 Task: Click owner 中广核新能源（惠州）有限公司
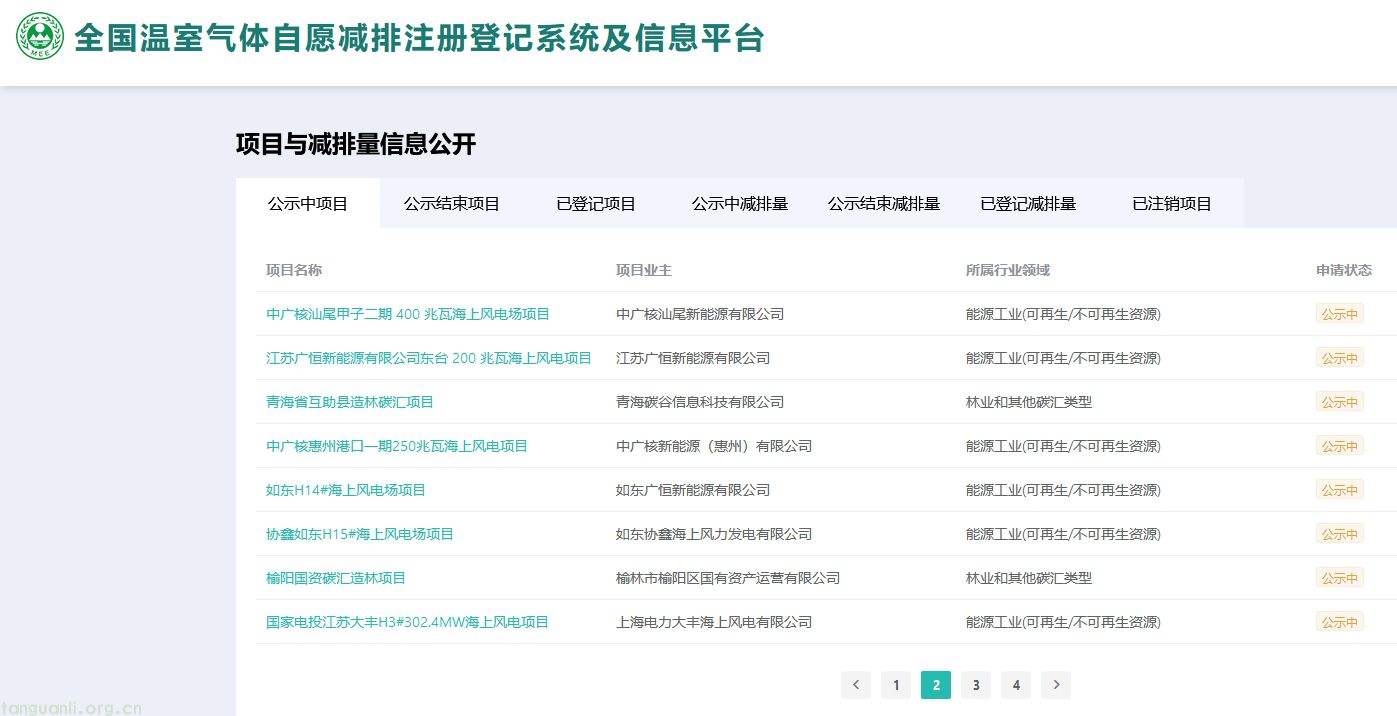coord(714,446)
